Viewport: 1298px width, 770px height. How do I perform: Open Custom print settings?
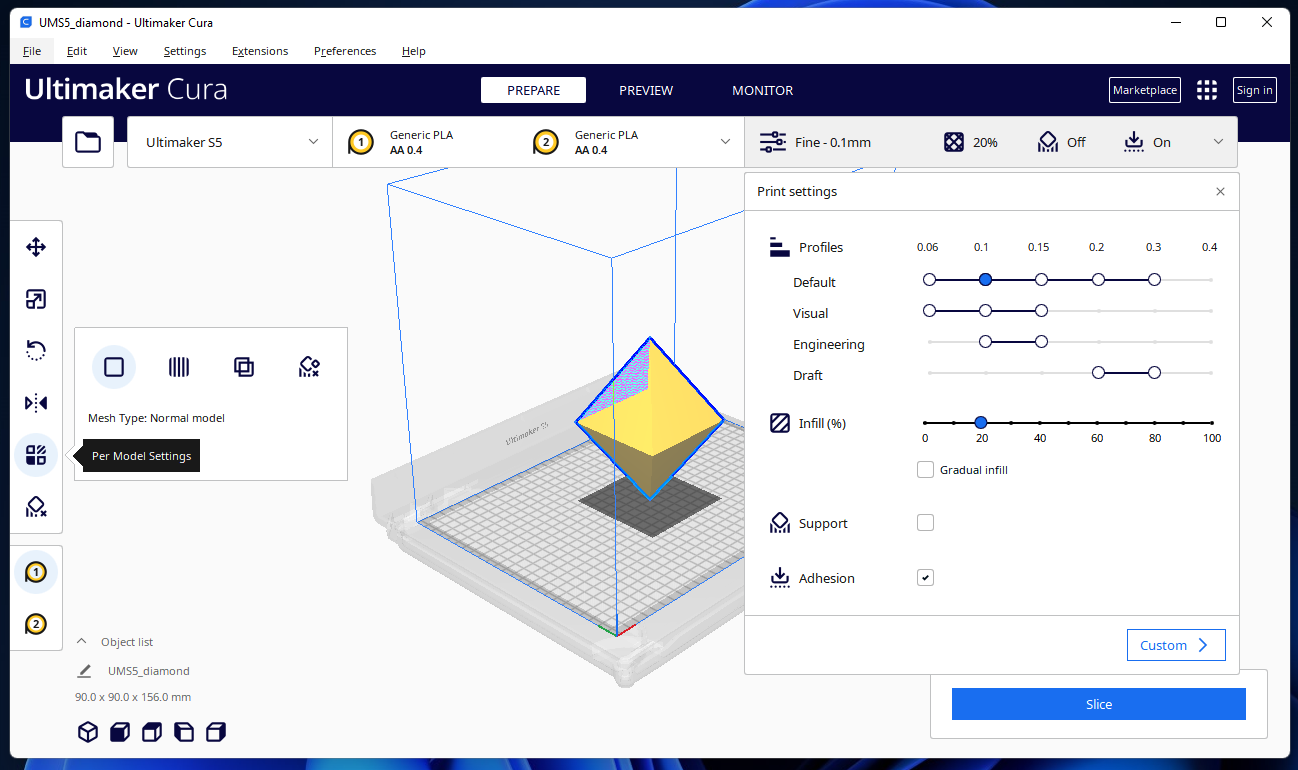1176,645
